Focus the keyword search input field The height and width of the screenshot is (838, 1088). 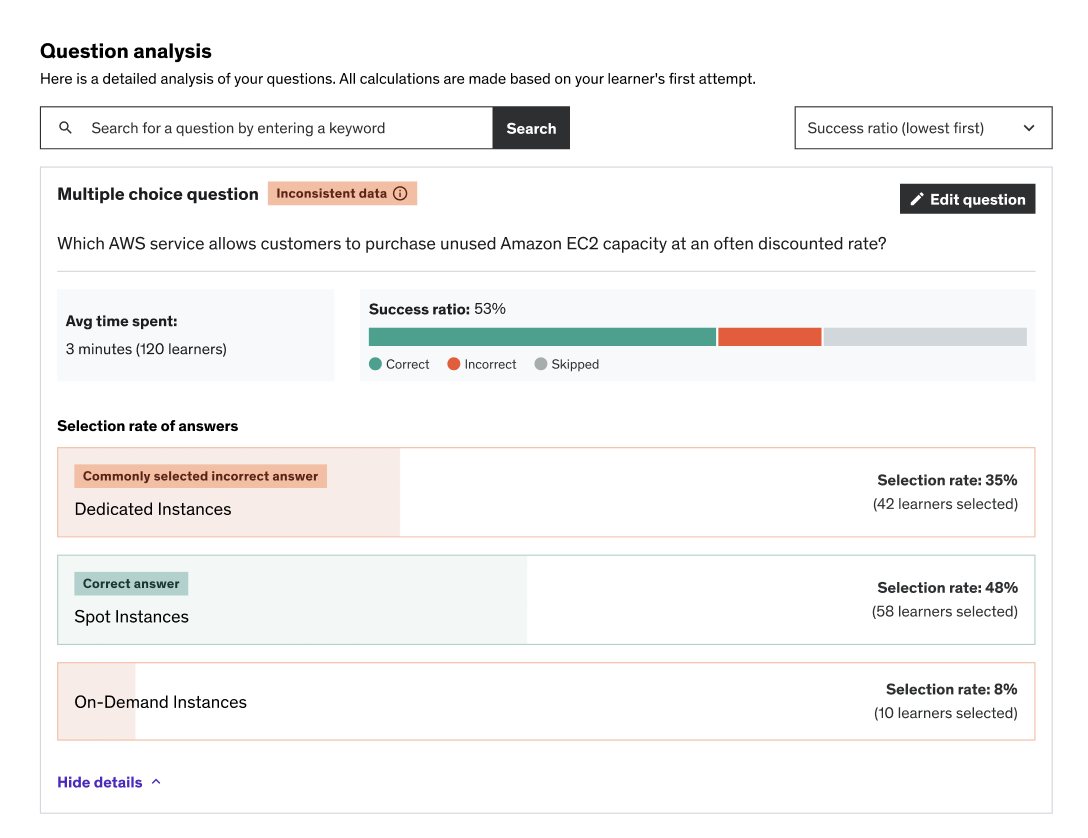pyautogui.click(x=288, y=128)
